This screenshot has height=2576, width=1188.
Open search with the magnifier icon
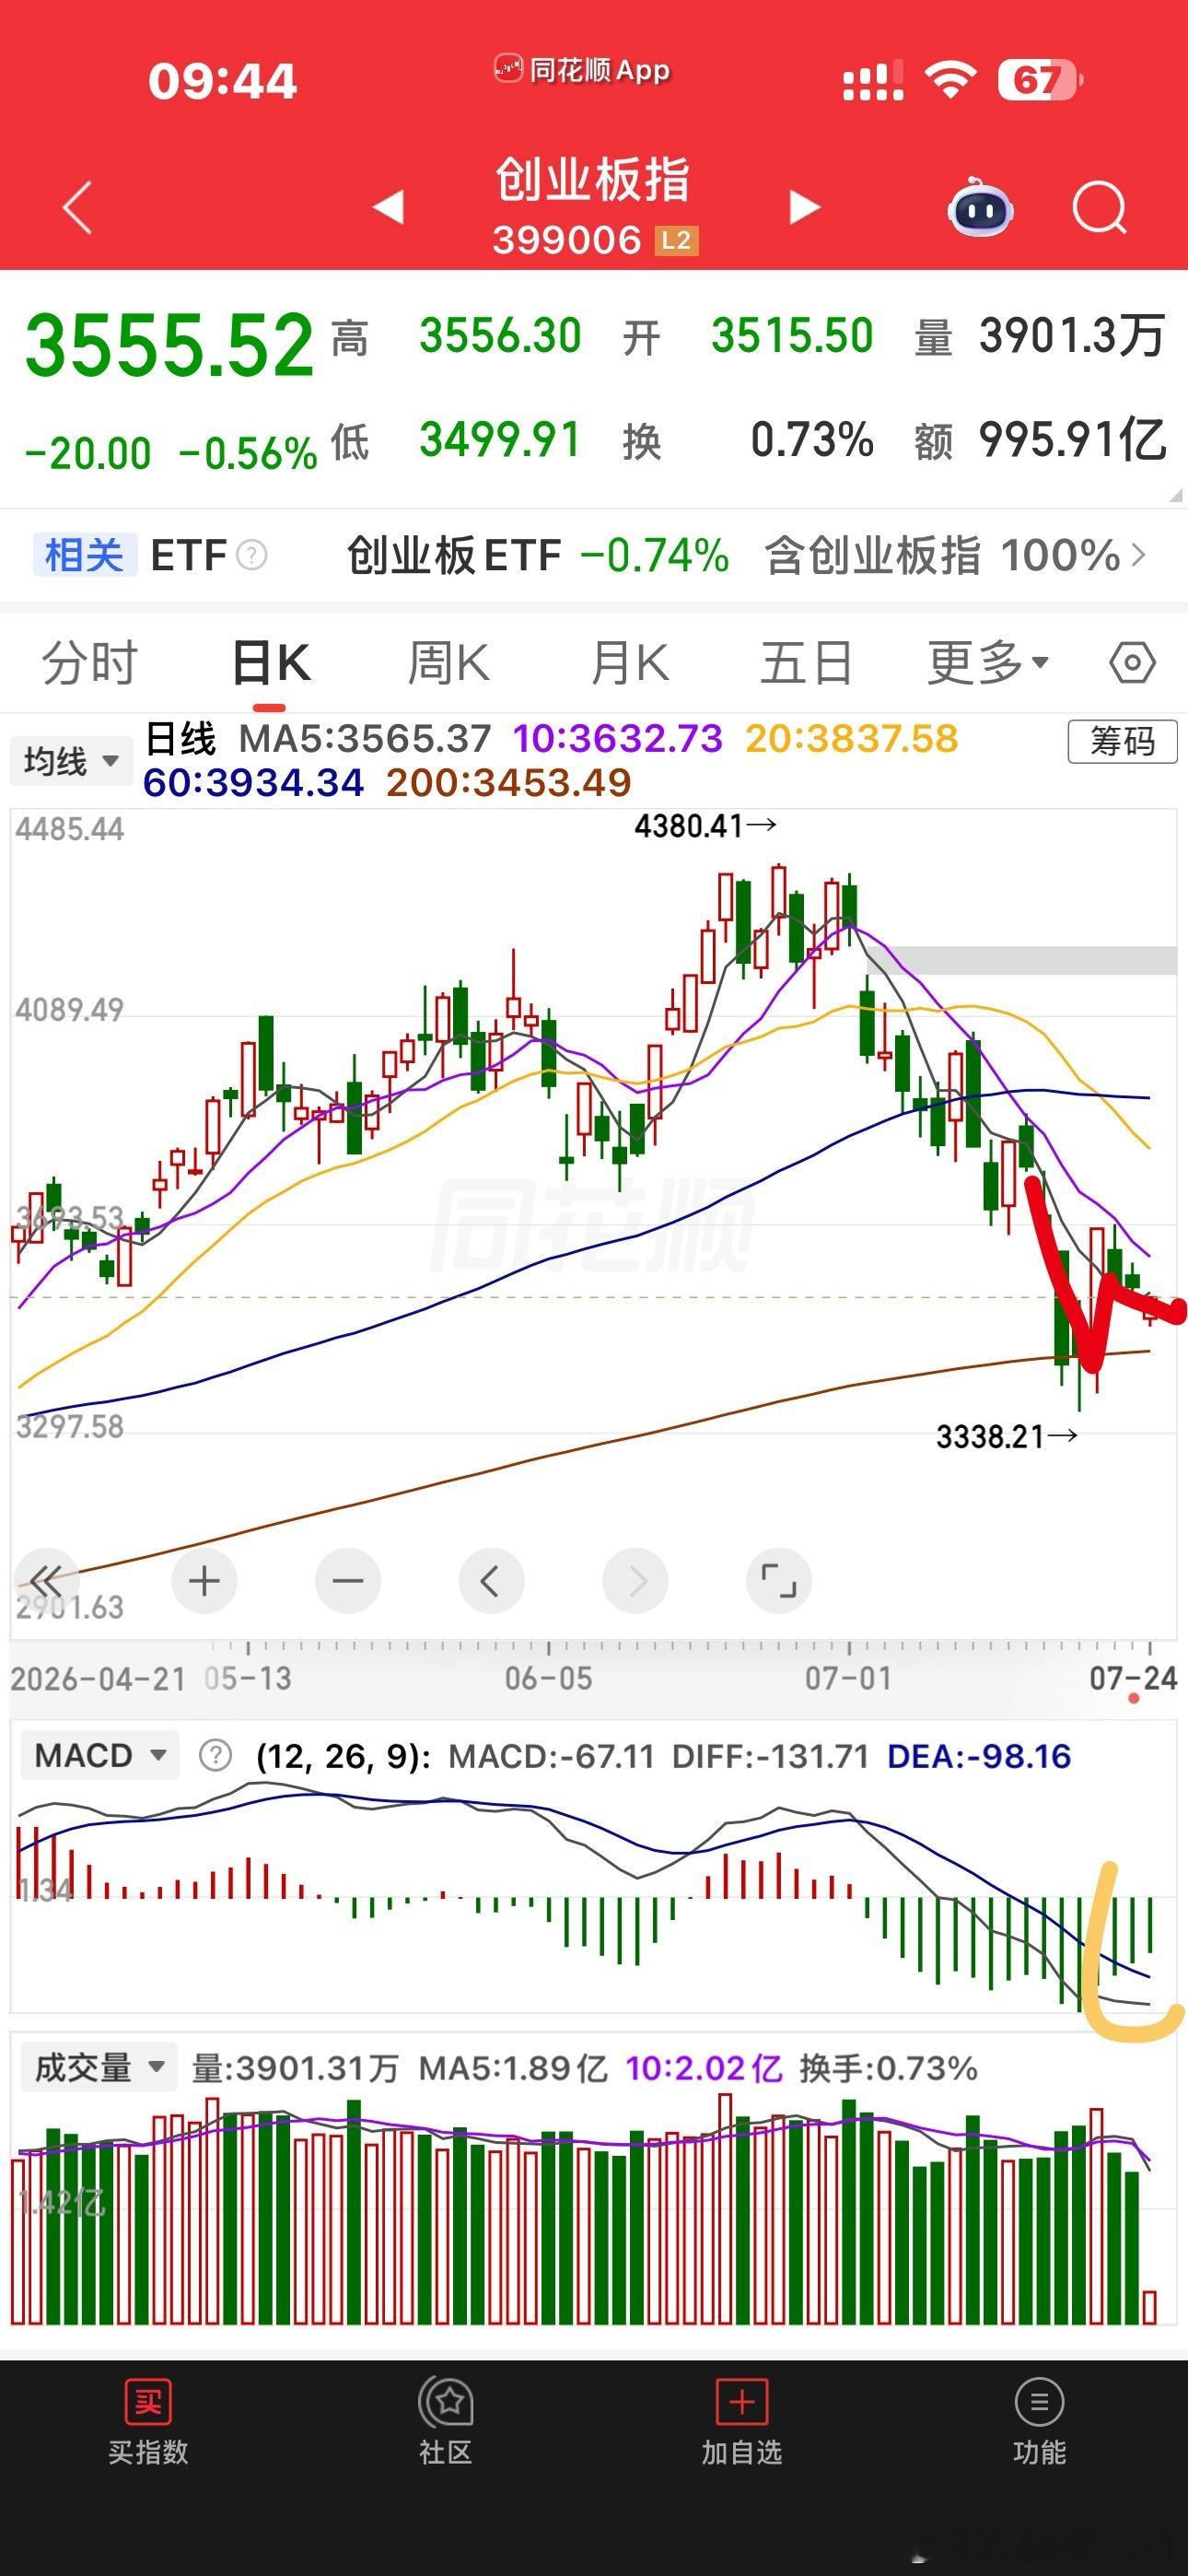(1099, 208)
